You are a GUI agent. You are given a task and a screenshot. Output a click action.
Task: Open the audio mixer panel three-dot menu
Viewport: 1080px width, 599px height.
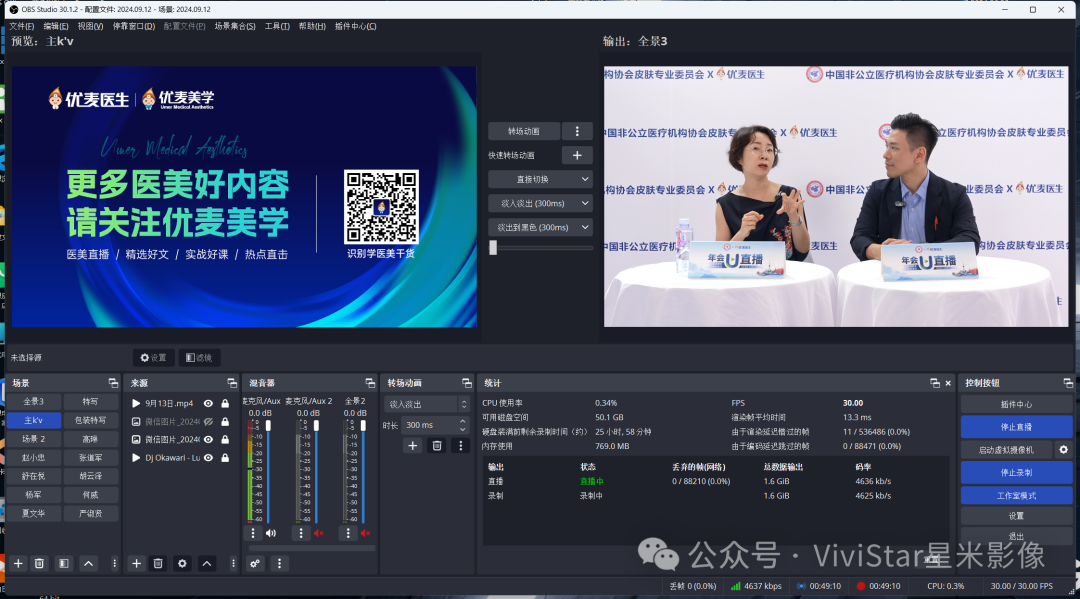coord(279,563)
